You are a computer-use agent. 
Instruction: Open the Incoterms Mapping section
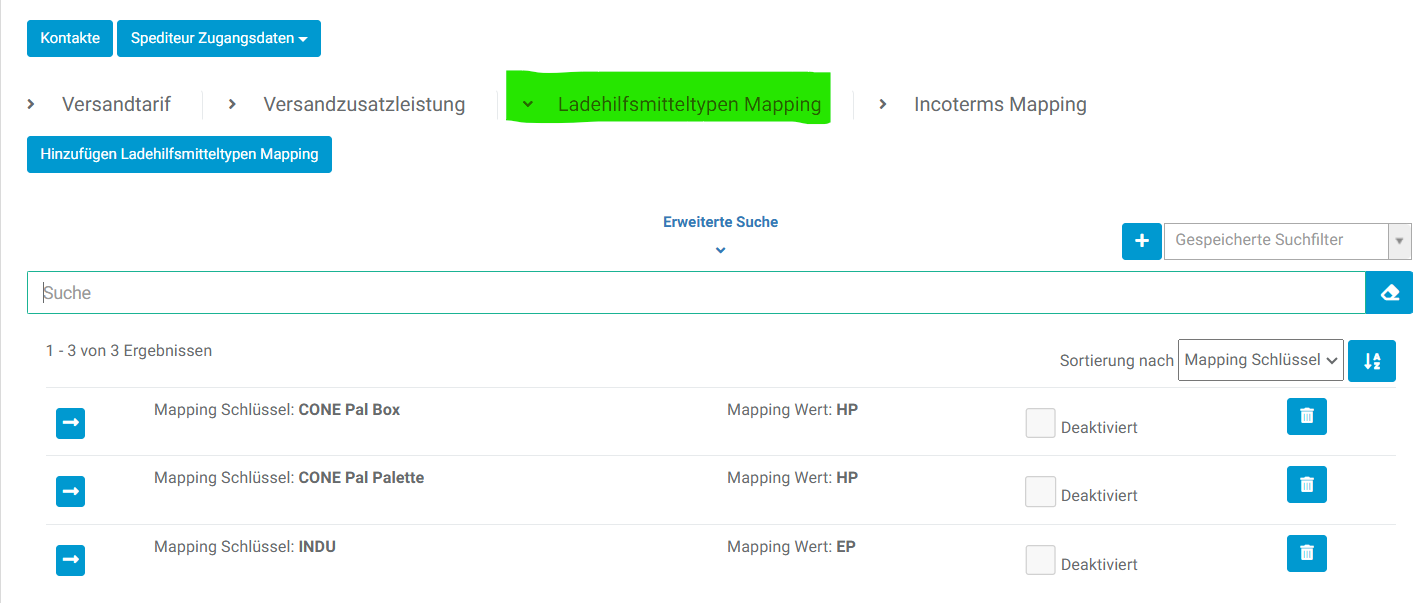[x=999, y=104]
